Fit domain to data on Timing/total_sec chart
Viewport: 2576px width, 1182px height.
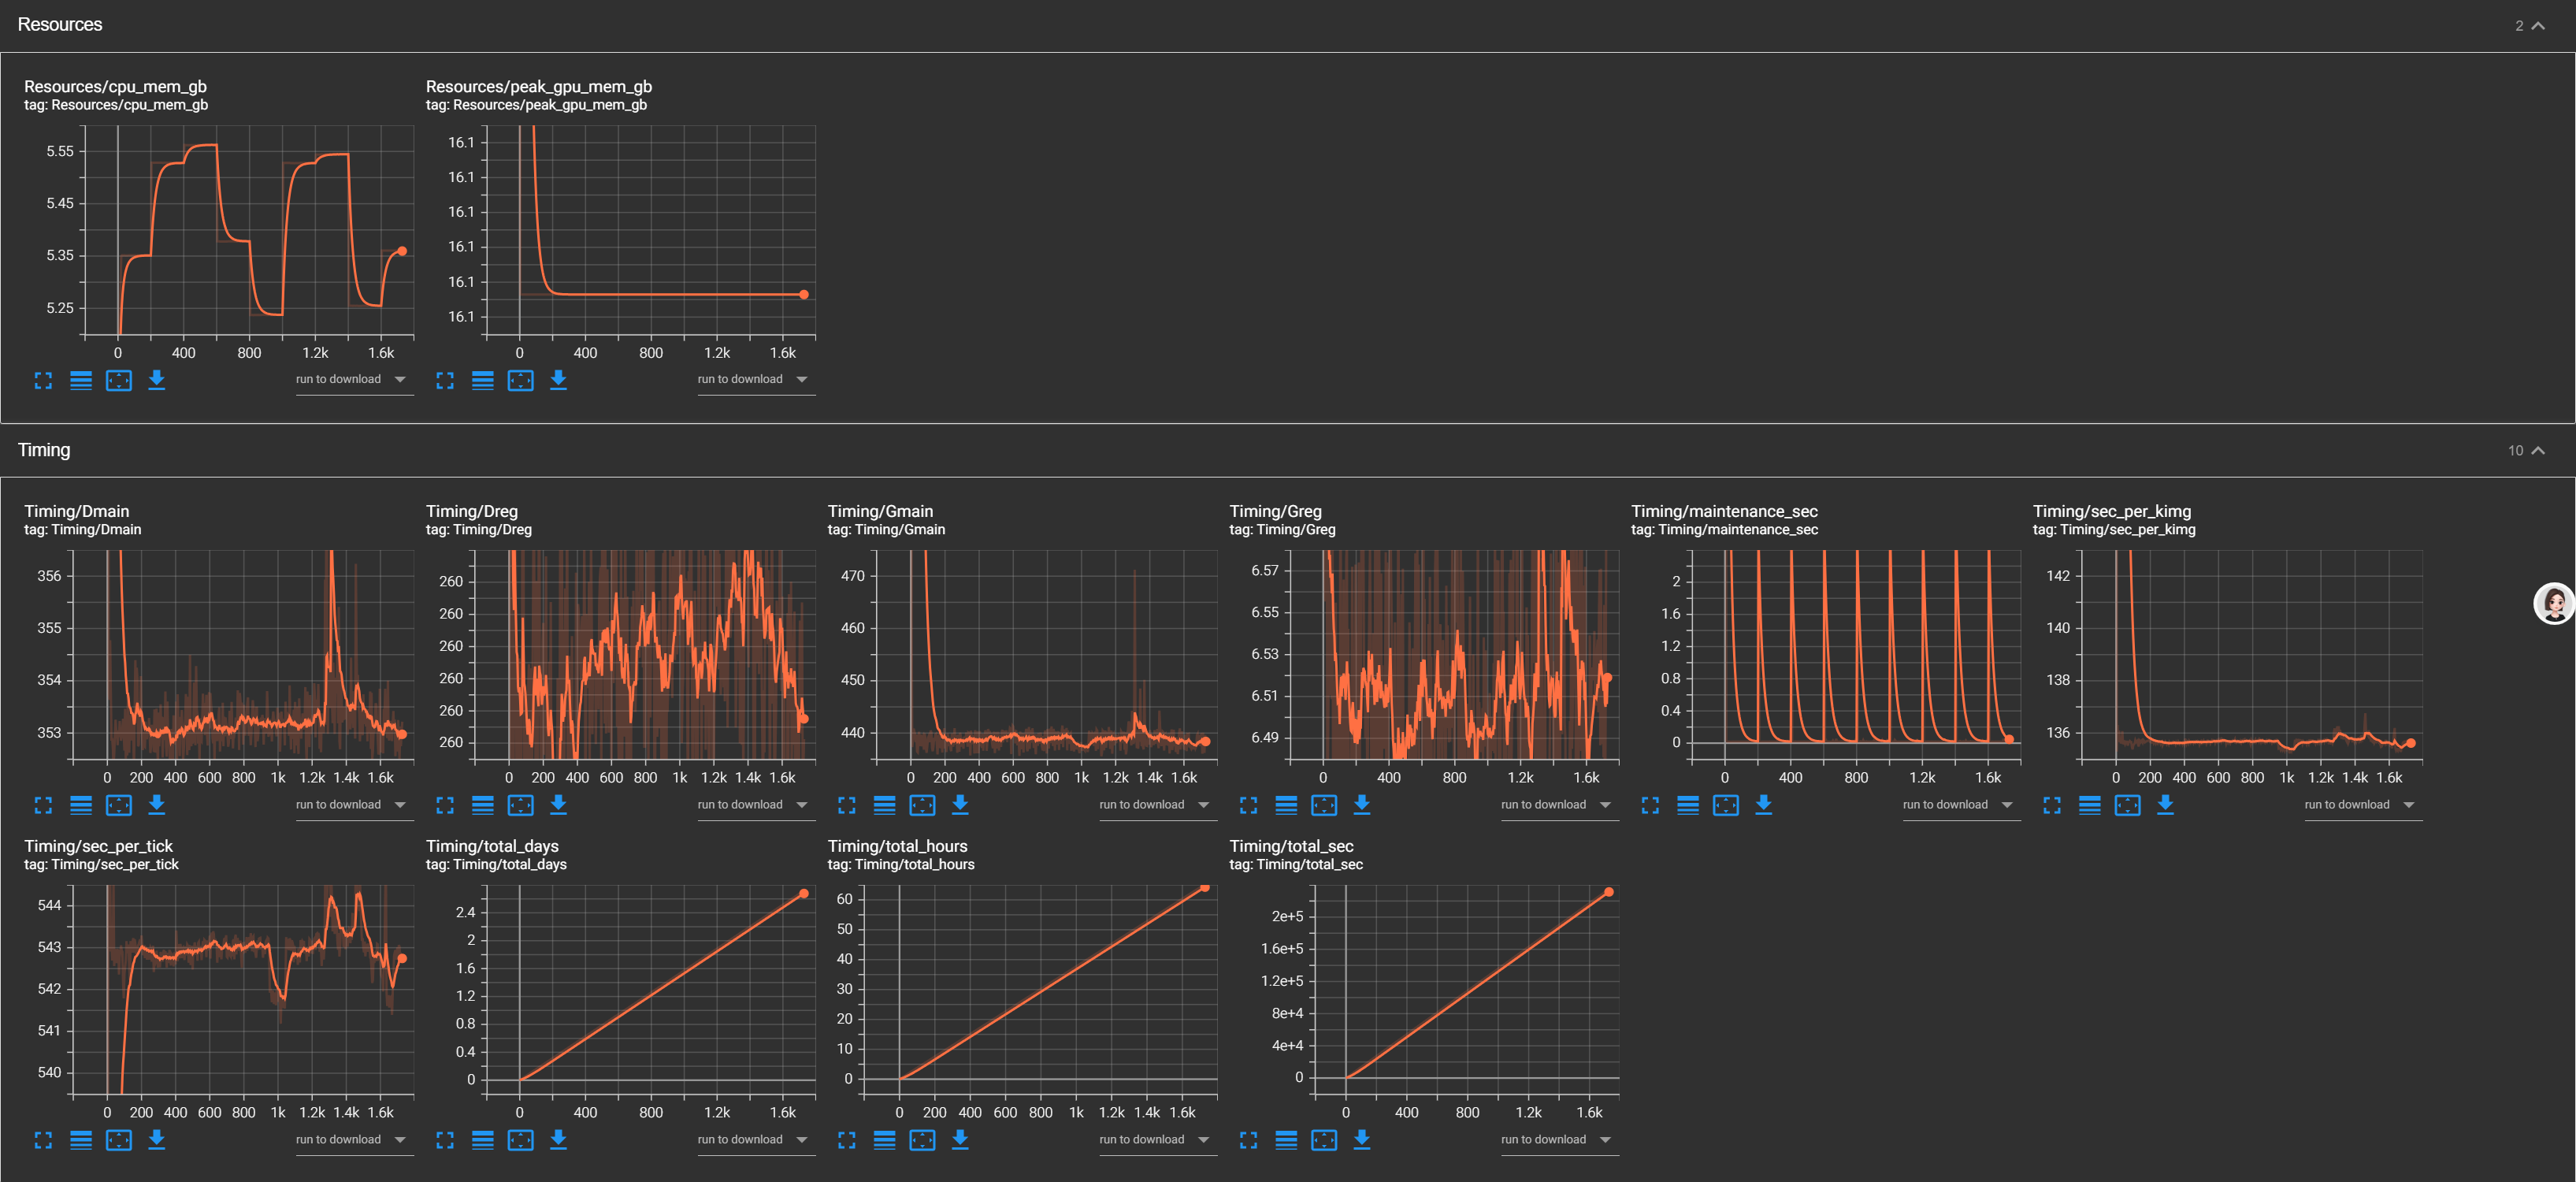(x=1324, y=1140)
